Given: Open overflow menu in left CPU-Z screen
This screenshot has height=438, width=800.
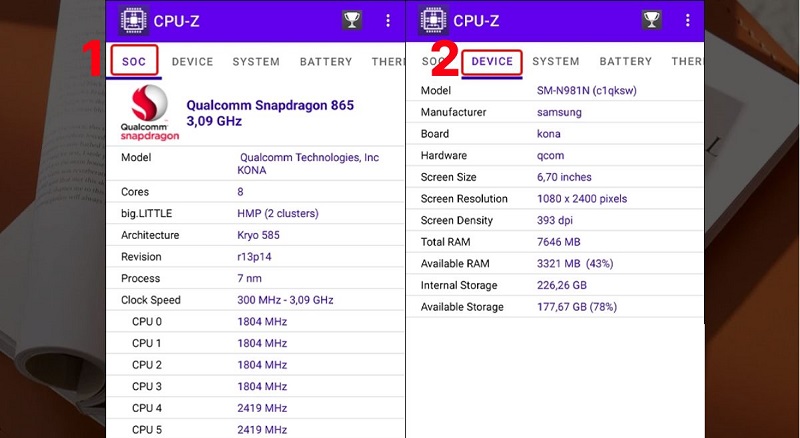Looking at the screenshot, I should point(388,20).
